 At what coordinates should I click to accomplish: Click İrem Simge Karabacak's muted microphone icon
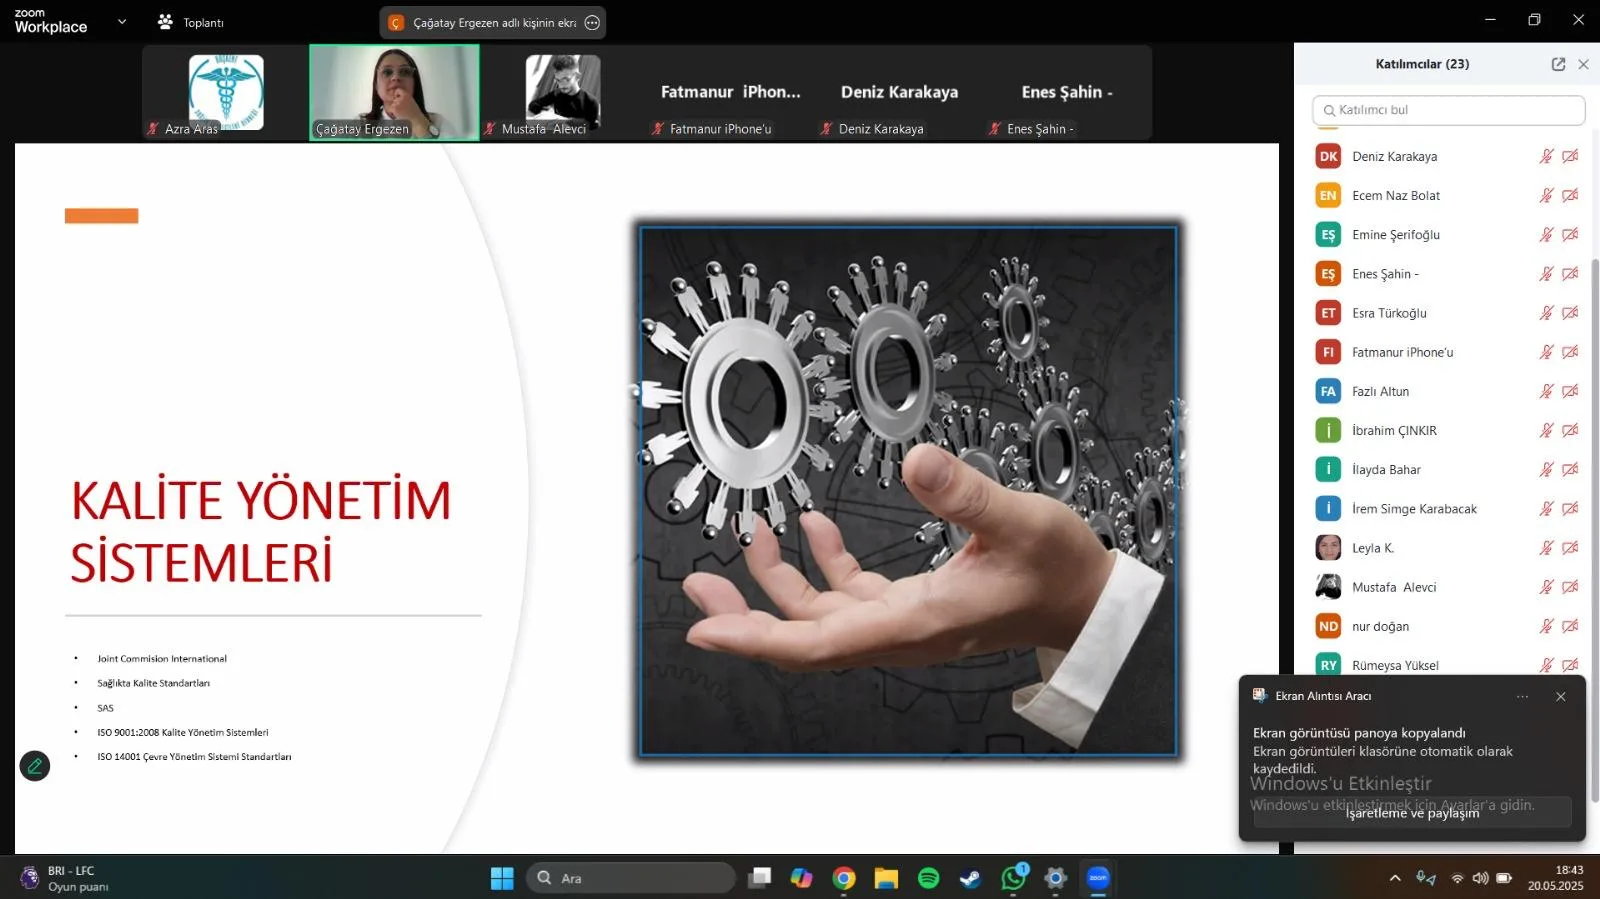[1546, 508]
